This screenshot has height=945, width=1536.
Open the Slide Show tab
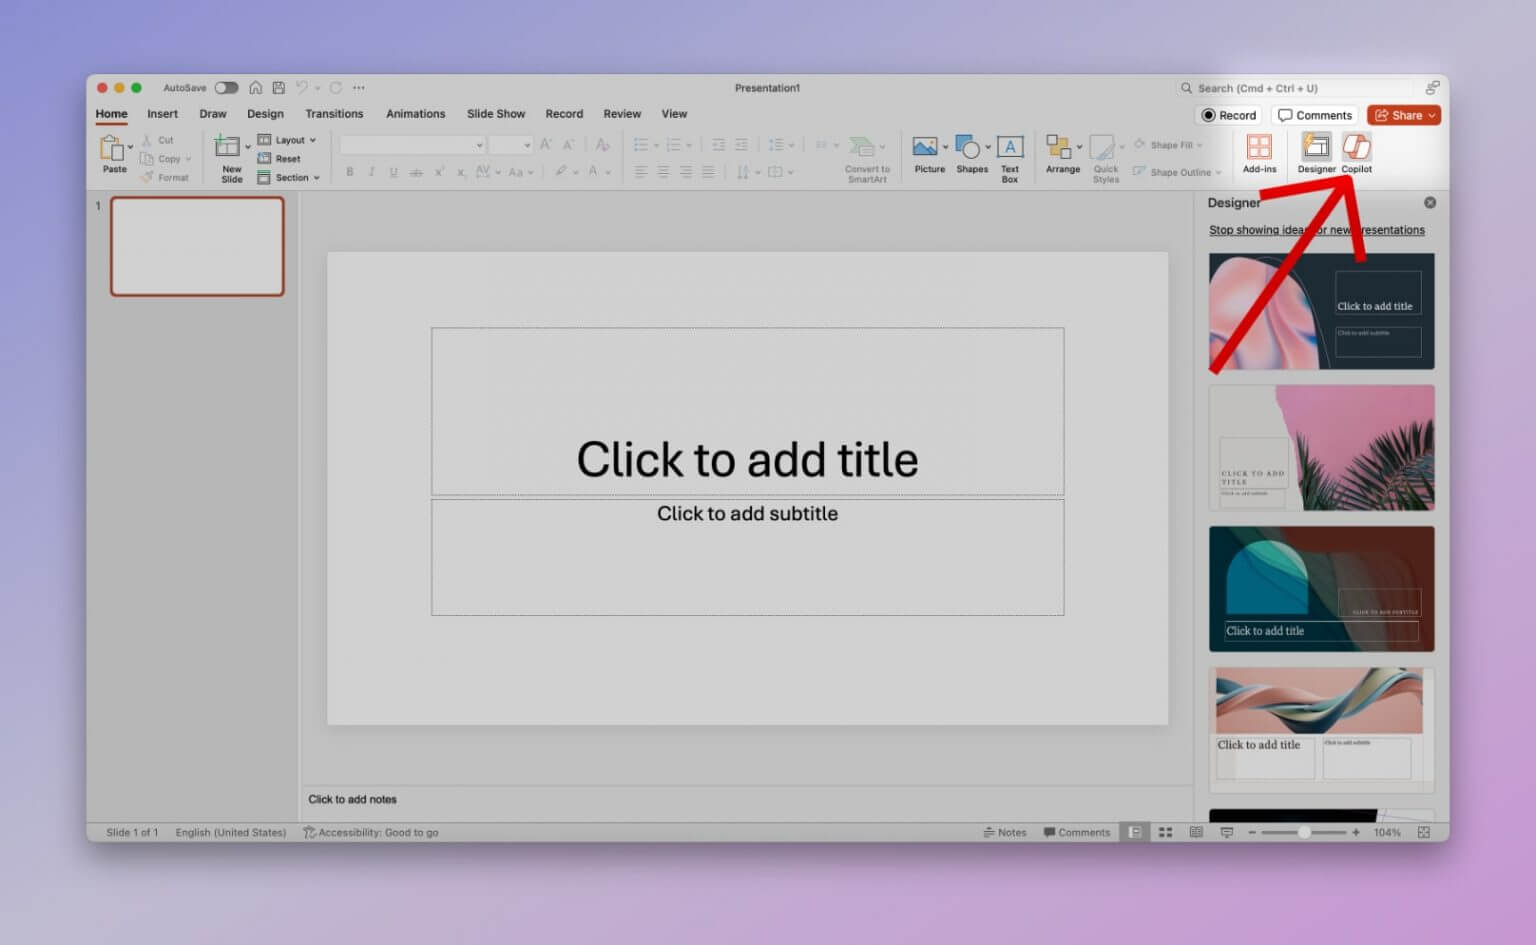click(495, 113)
